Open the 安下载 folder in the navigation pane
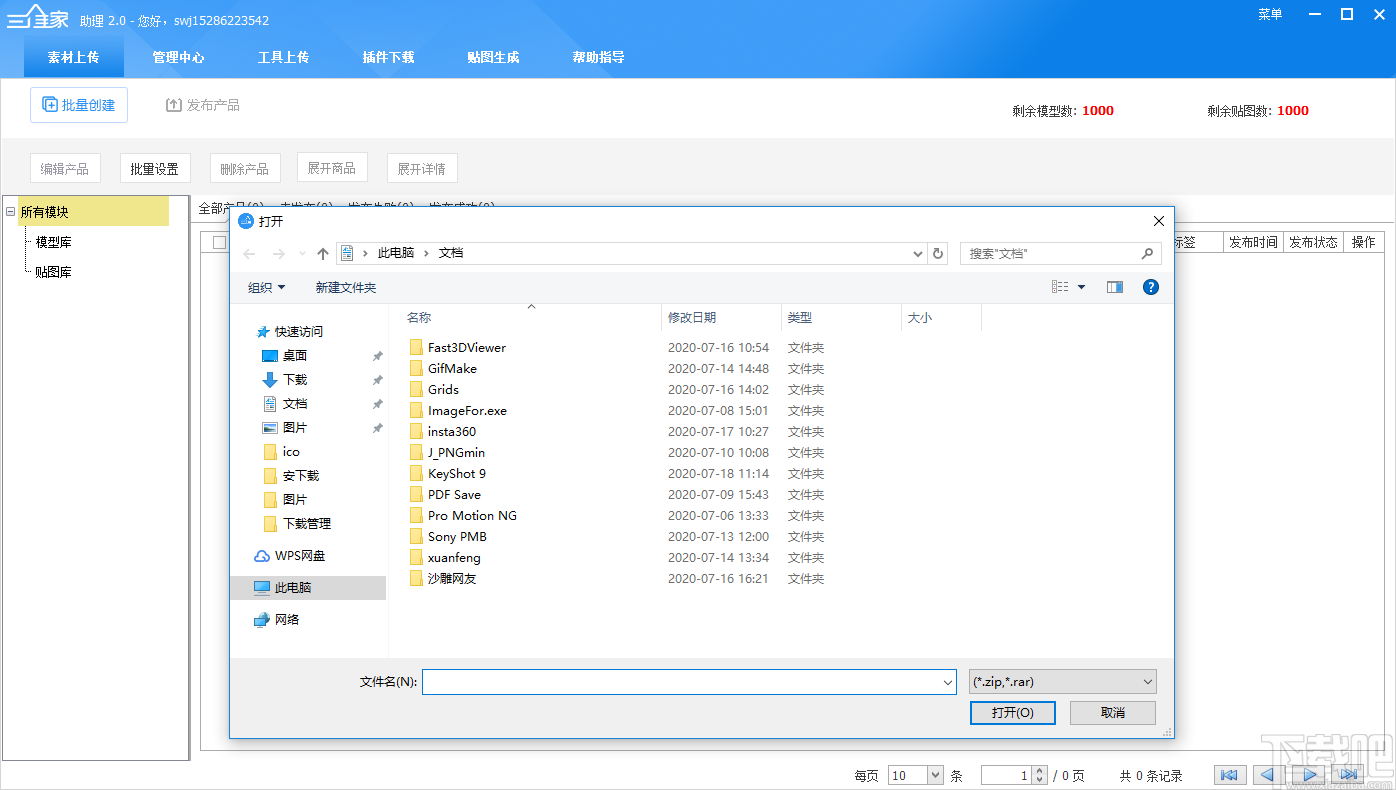1396x790 pixels. [300, 476]
